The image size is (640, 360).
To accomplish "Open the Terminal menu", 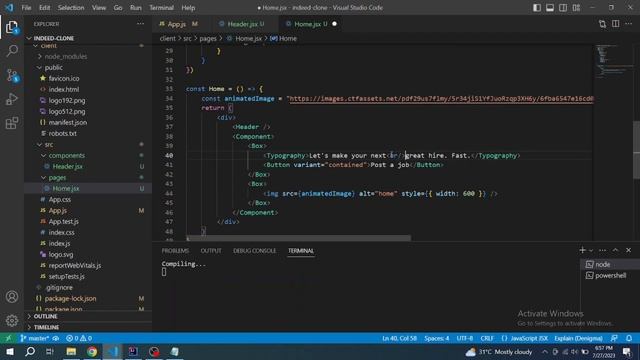I will point(161,8).
